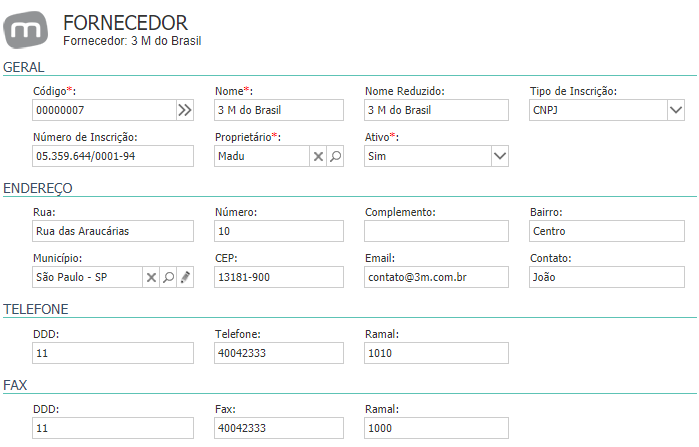Click the Tipo de Inscrição label
Screen dimensions: 699x447
click(573, 91)
